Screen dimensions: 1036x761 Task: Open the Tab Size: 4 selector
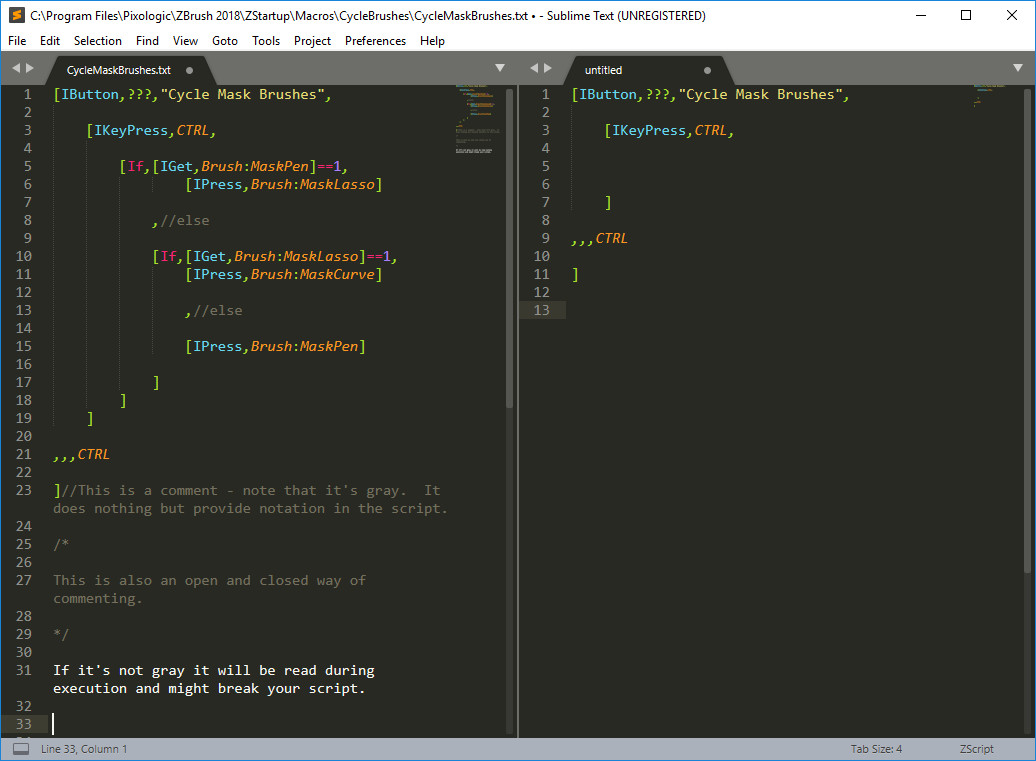[x=876, y=748]
